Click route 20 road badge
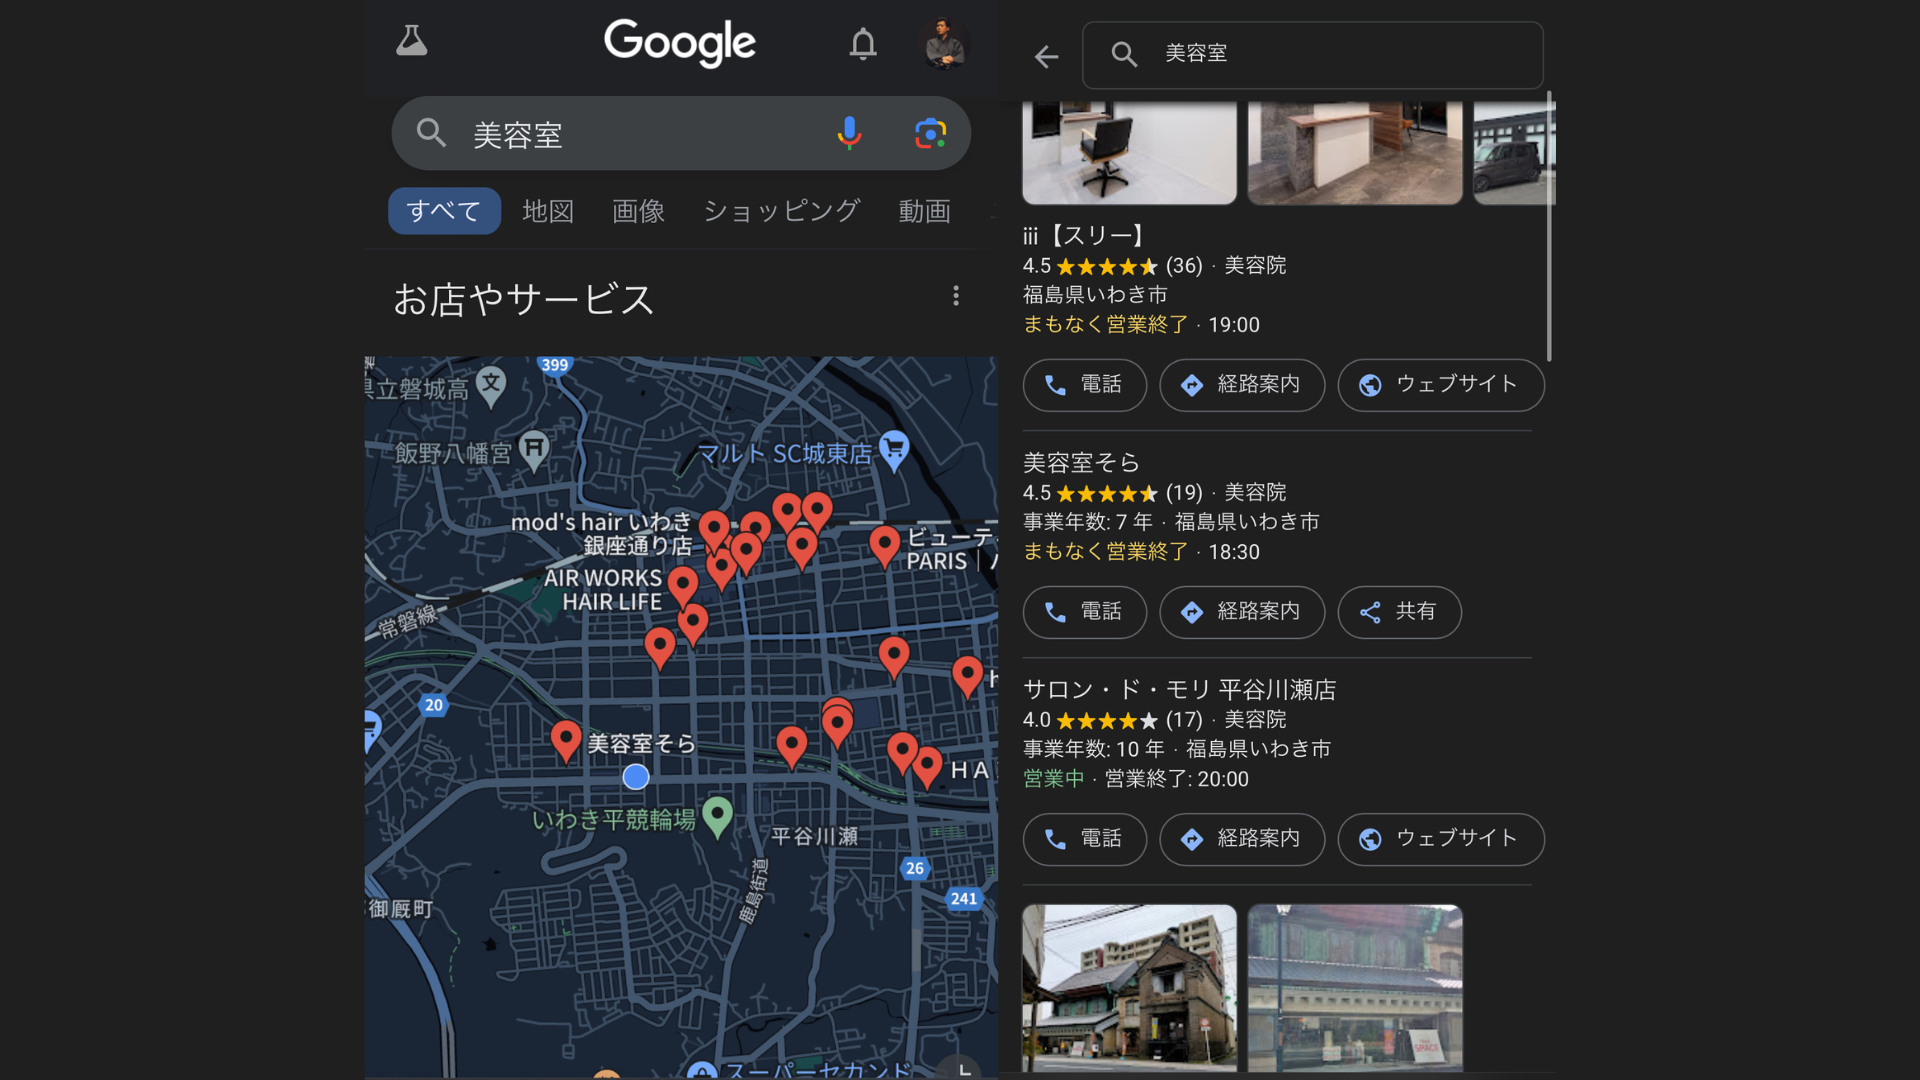The image size is (1920, 1080). click(x=433, y=705)
